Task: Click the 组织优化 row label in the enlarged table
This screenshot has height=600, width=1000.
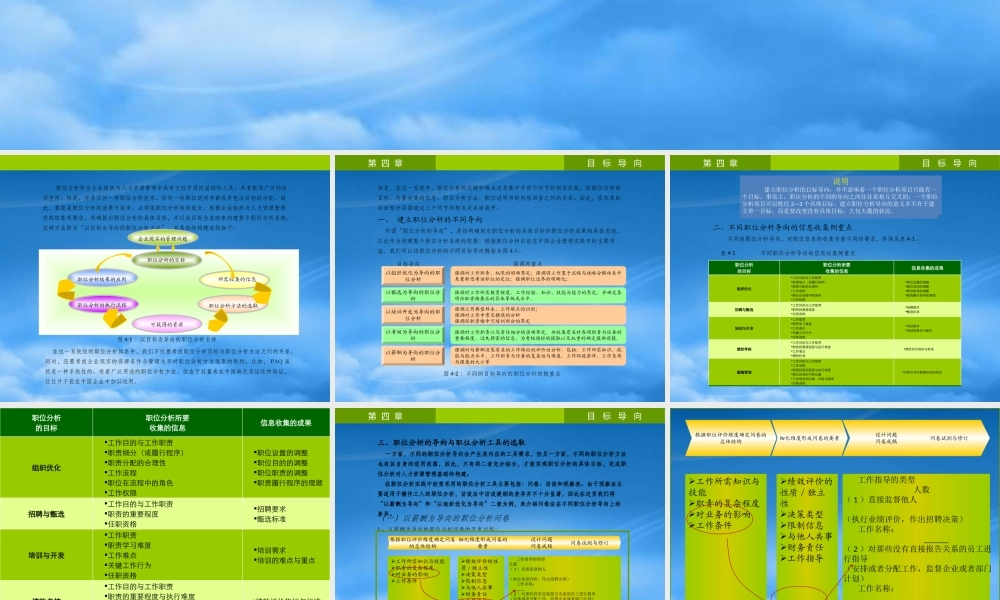Action: tap(46, 467)
